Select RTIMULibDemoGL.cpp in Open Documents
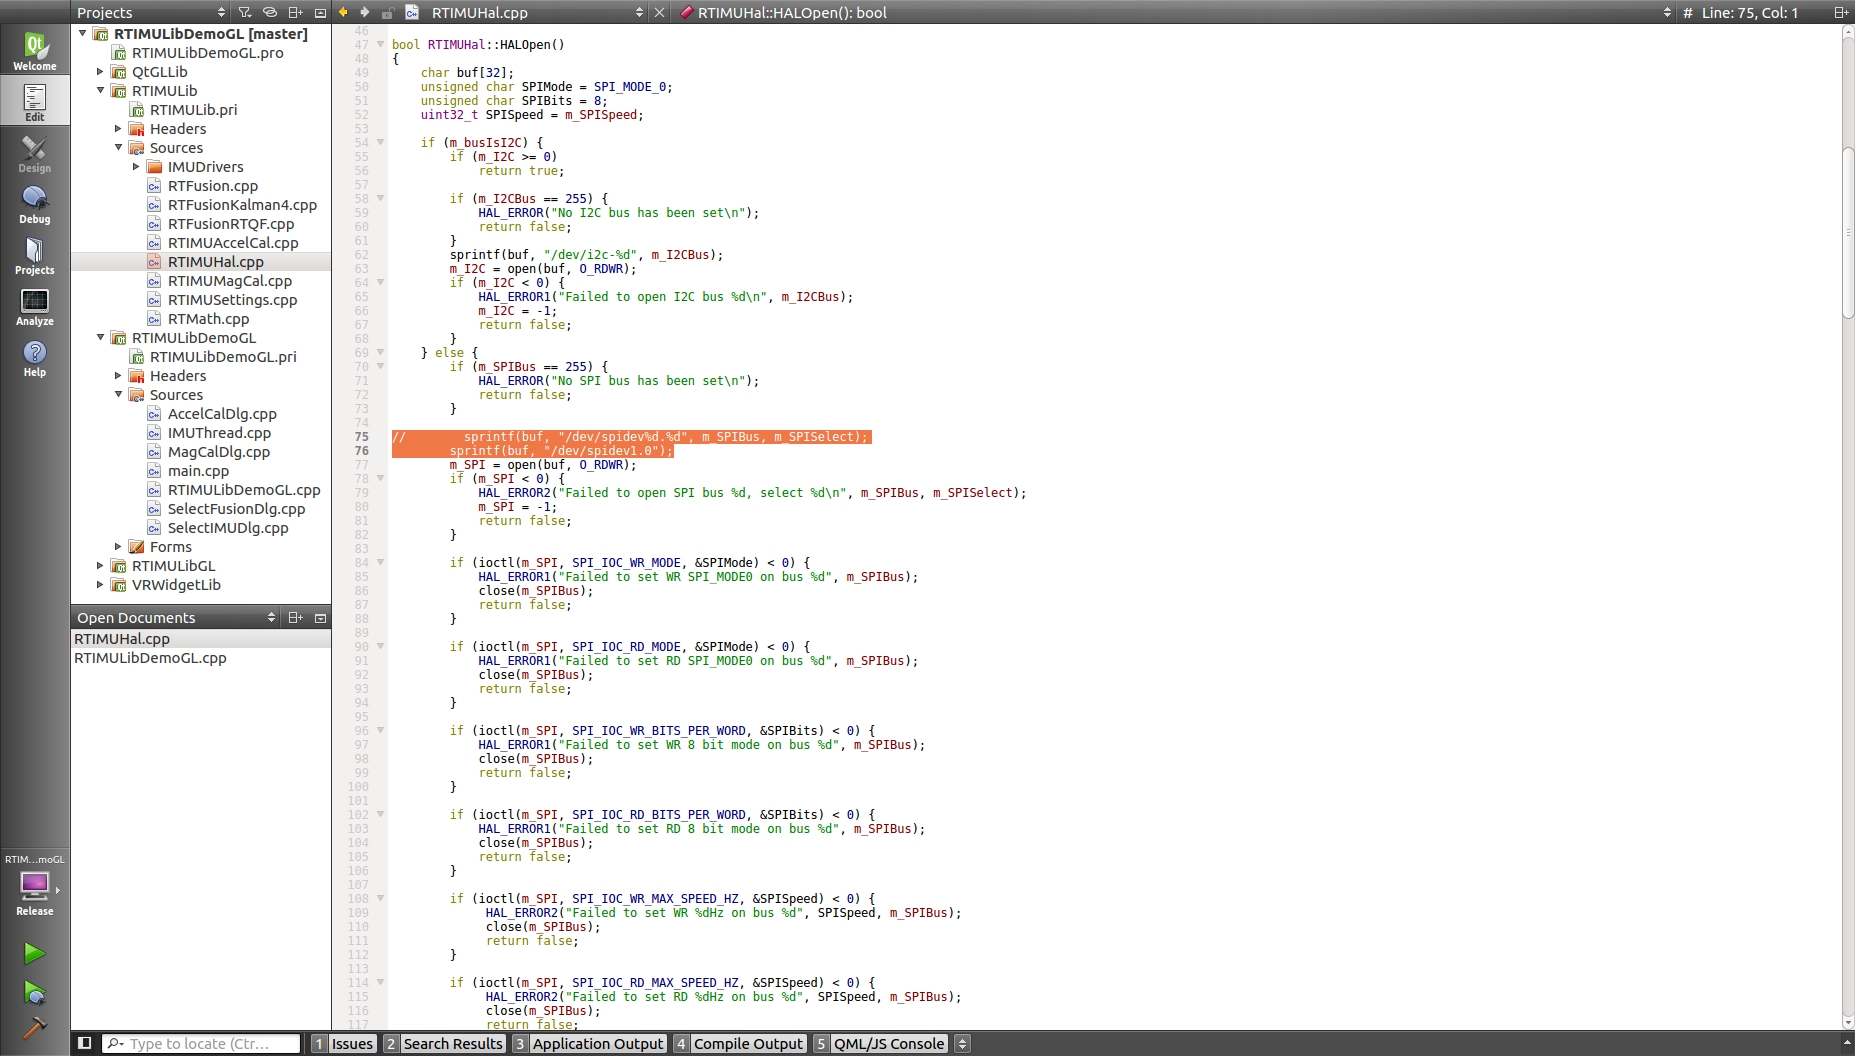Viewport: 1855px width, 1056px height. click(x=150, y=658)
